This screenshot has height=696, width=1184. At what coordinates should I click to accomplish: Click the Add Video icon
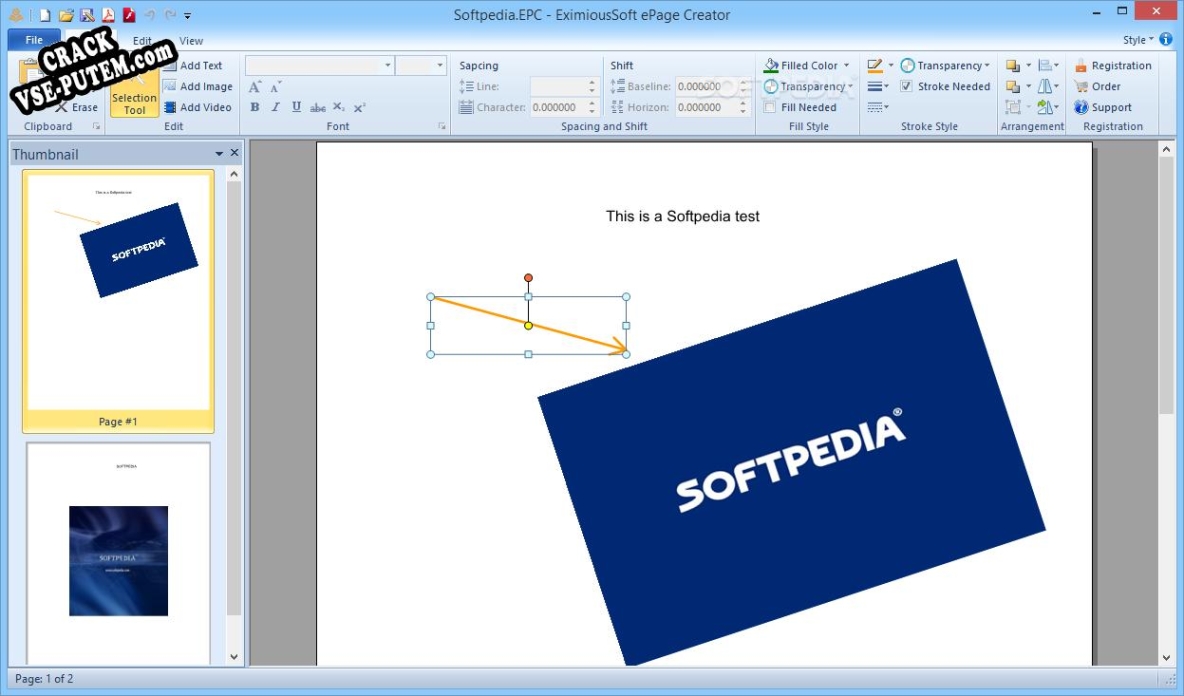198,107
